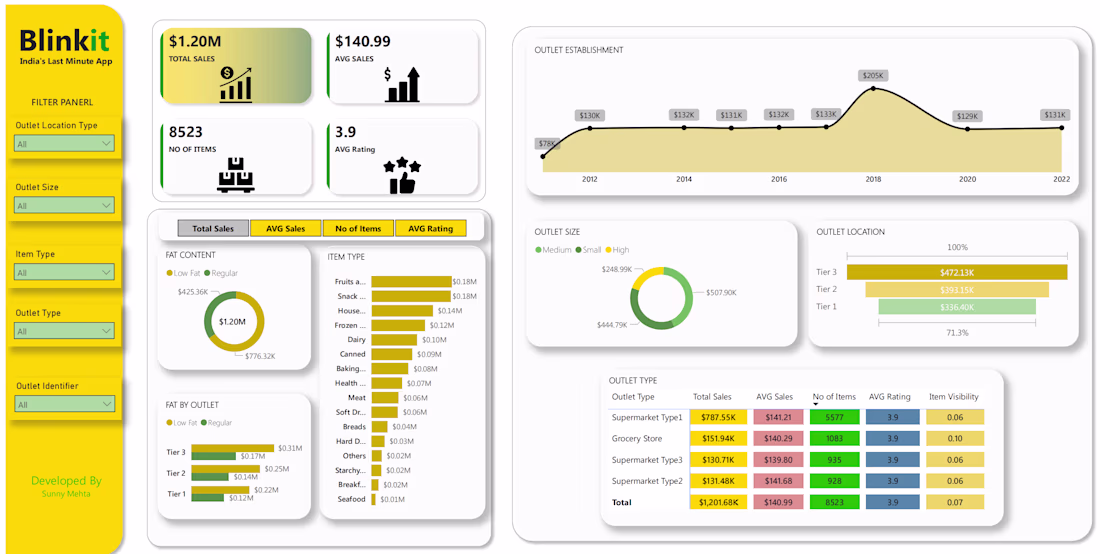Click the 2018 peak point $205K
The height and width of the screenshot is (554, 1100).
873,88
